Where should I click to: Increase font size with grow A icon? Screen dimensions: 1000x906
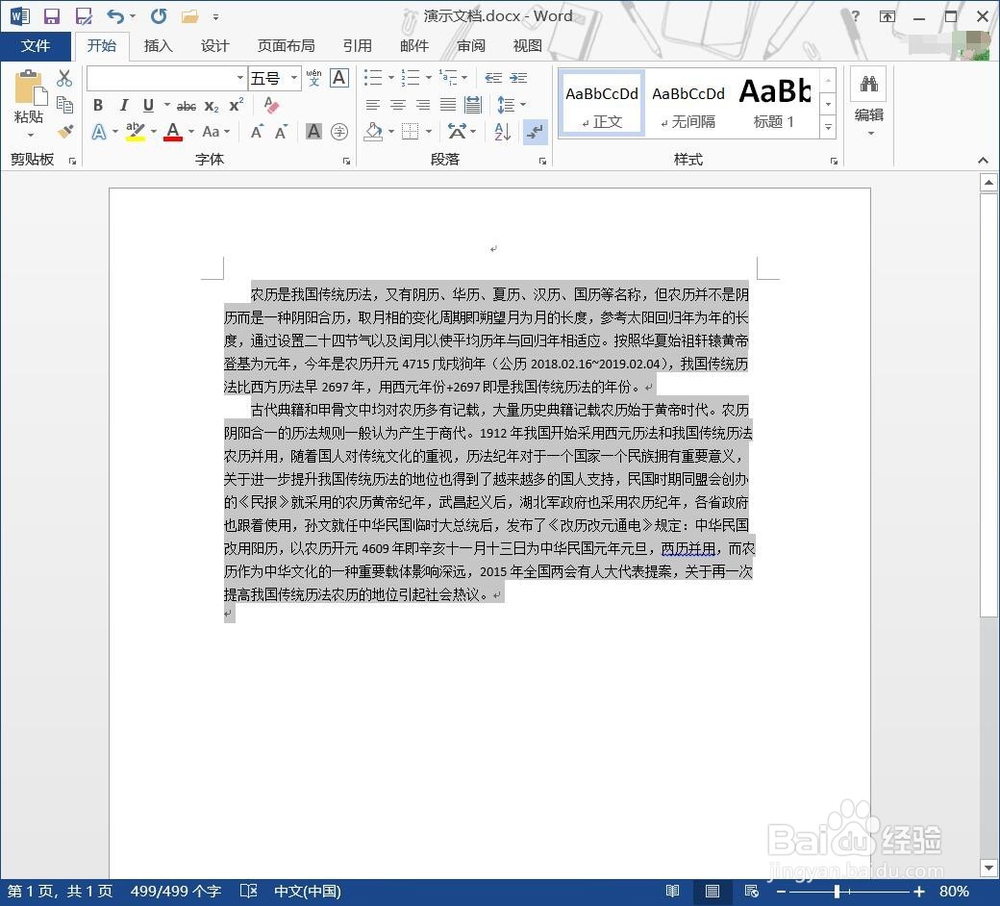(256, 132)
